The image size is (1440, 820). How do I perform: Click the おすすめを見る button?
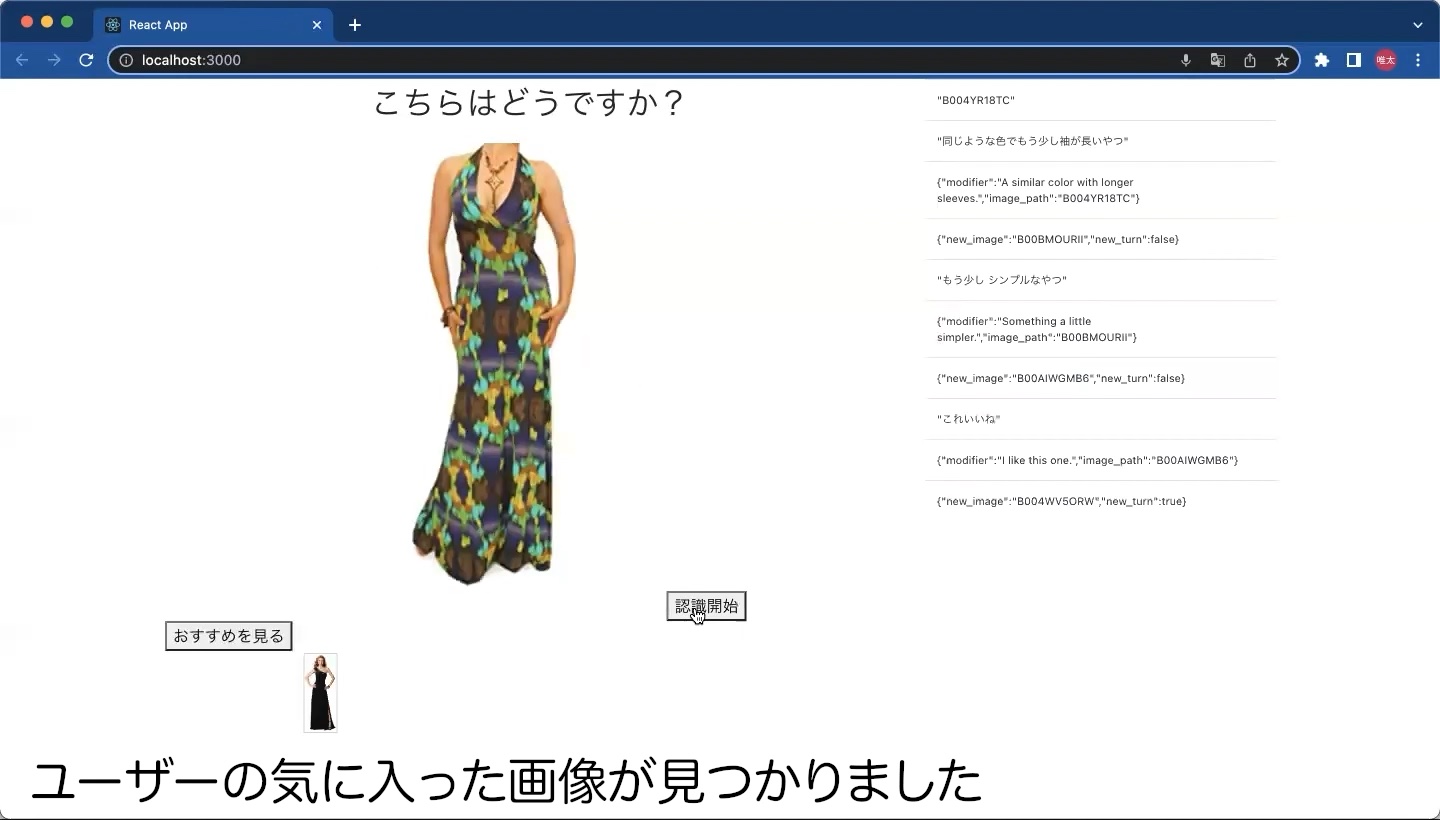228,636
